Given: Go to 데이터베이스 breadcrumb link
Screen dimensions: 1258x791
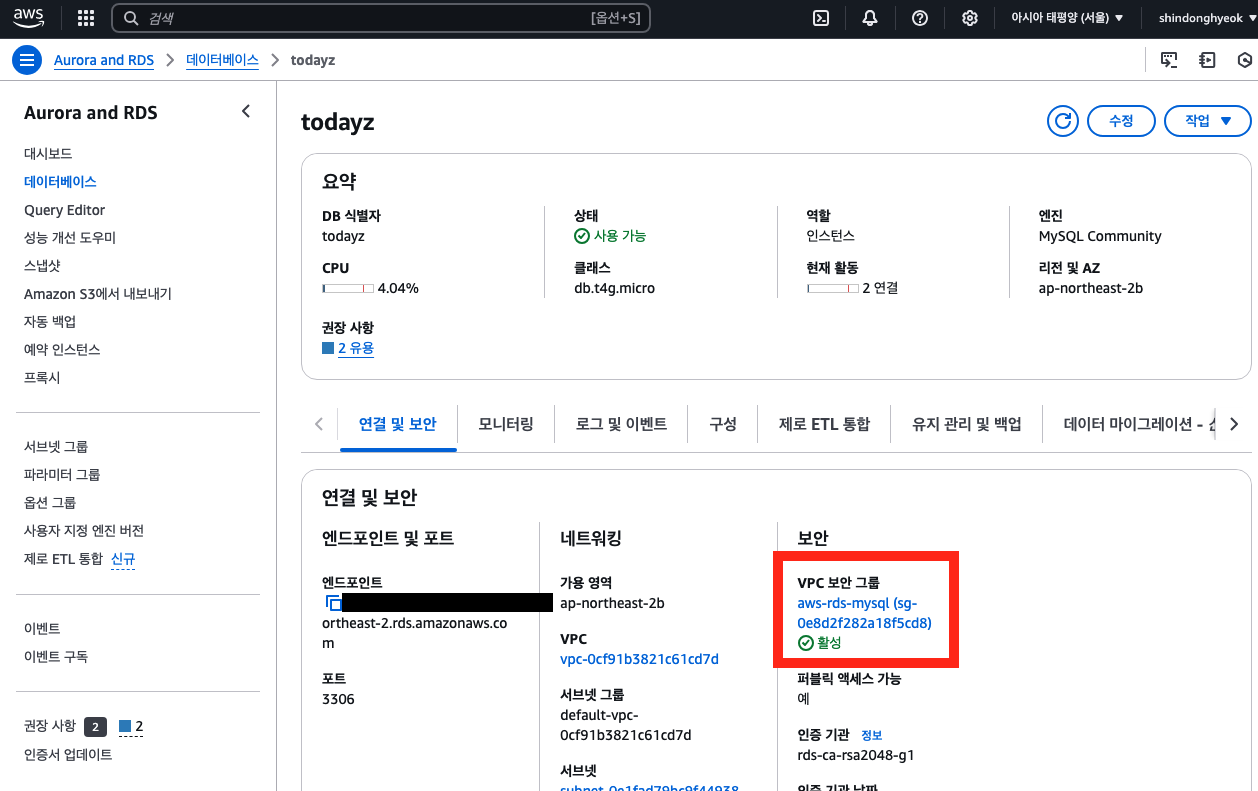Looking at the screenshot, I should tap(222, 60).
